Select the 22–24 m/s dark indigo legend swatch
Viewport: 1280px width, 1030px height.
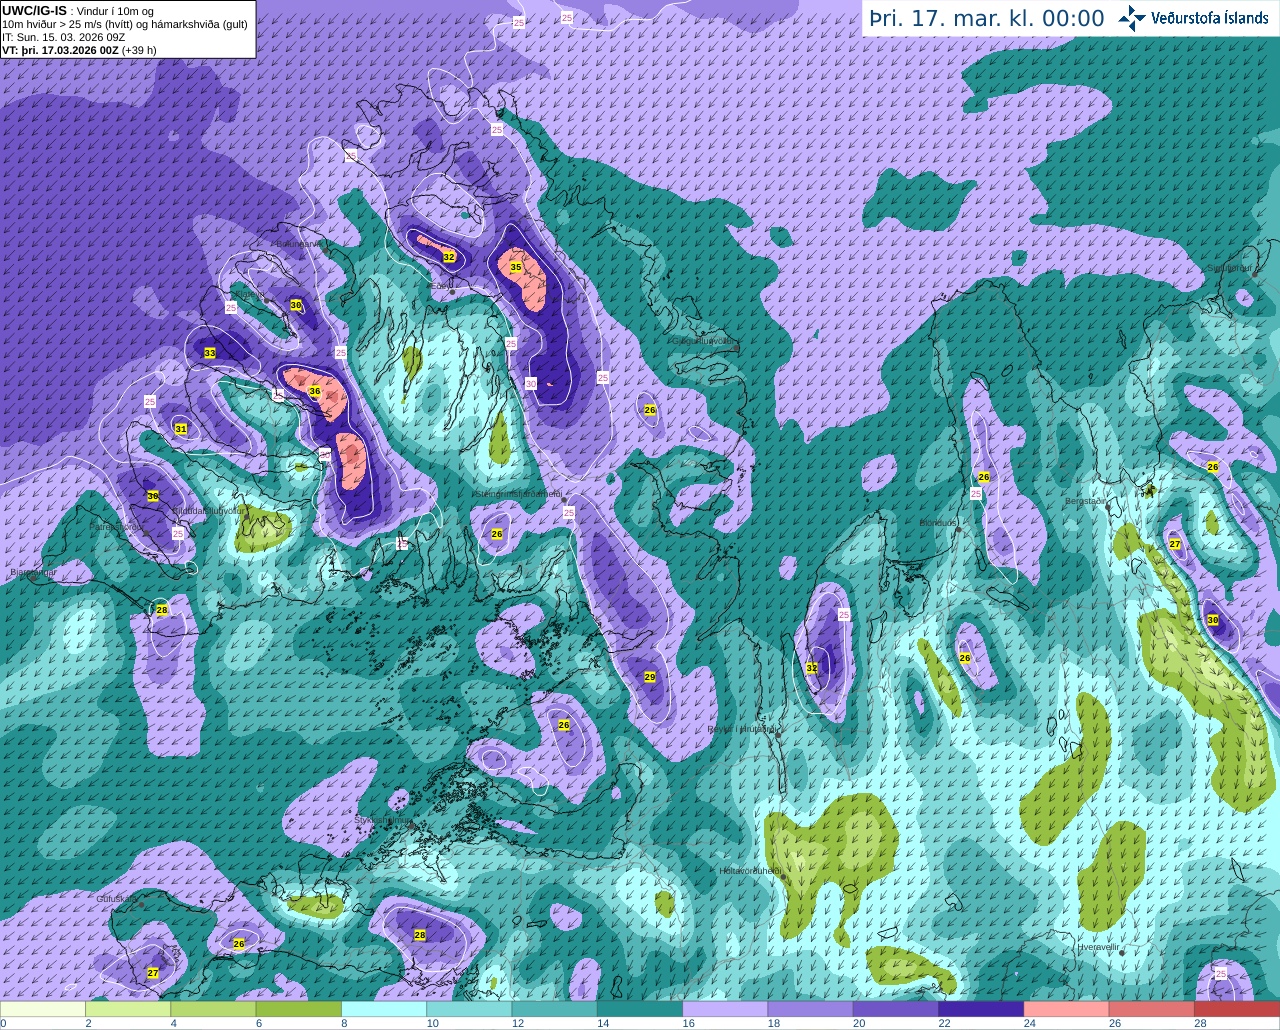click(x=981, y=1009)
